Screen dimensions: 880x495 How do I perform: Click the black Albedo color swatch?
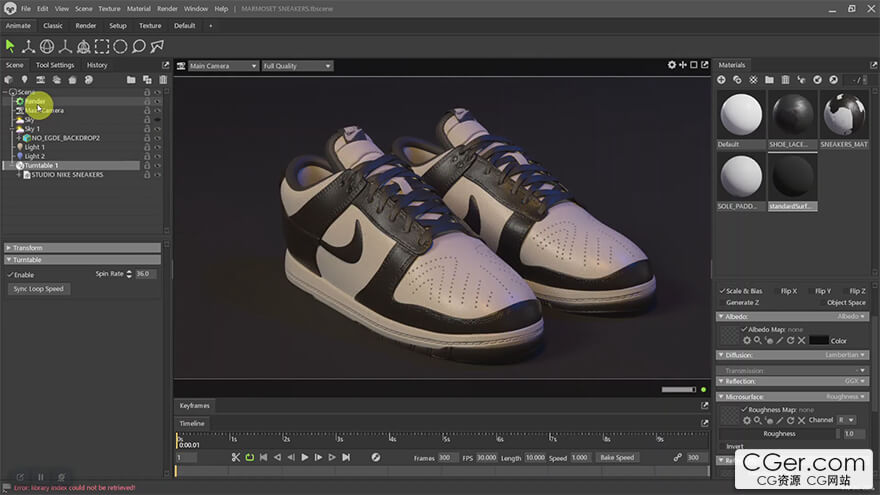pos(818,340)
